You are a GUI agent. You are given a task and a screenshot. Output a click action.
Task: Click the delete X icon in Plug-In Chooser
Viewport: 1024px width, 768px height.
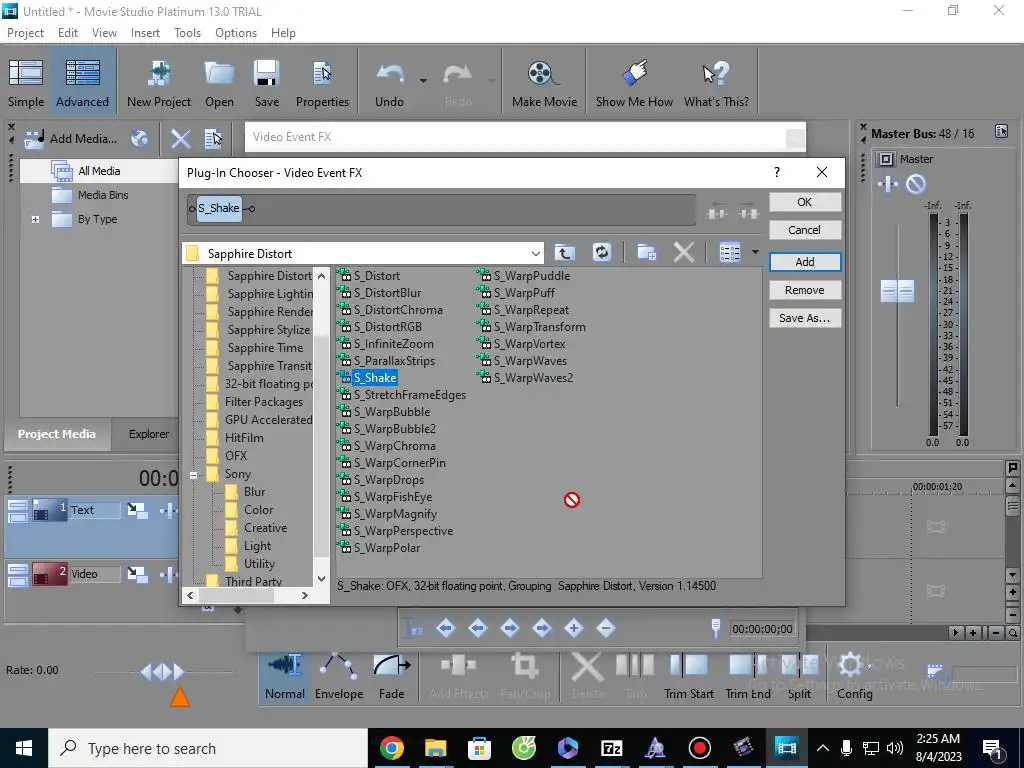[x=683, y=252]
